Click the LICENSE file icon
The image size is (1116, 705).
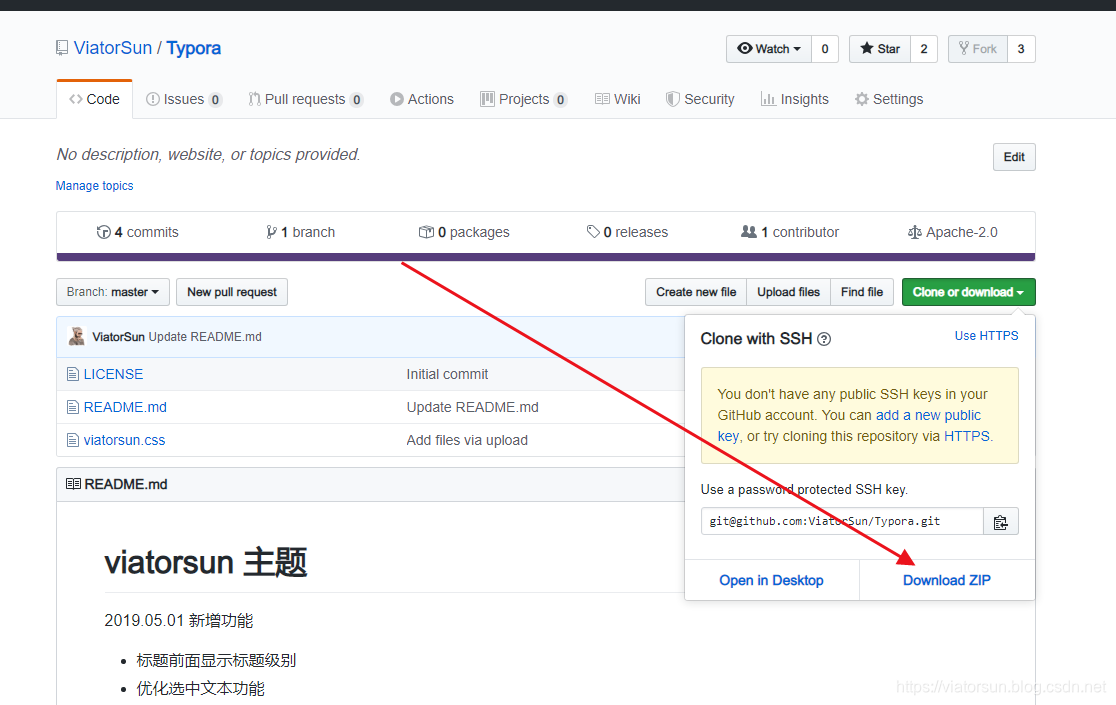point(73,374)
